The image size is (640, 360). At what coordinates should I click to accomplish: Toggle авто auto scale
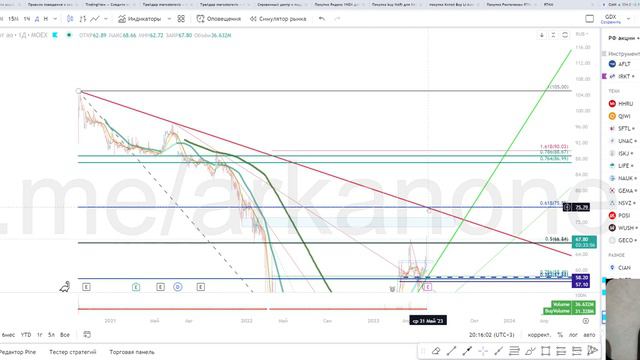coord(589,335)
